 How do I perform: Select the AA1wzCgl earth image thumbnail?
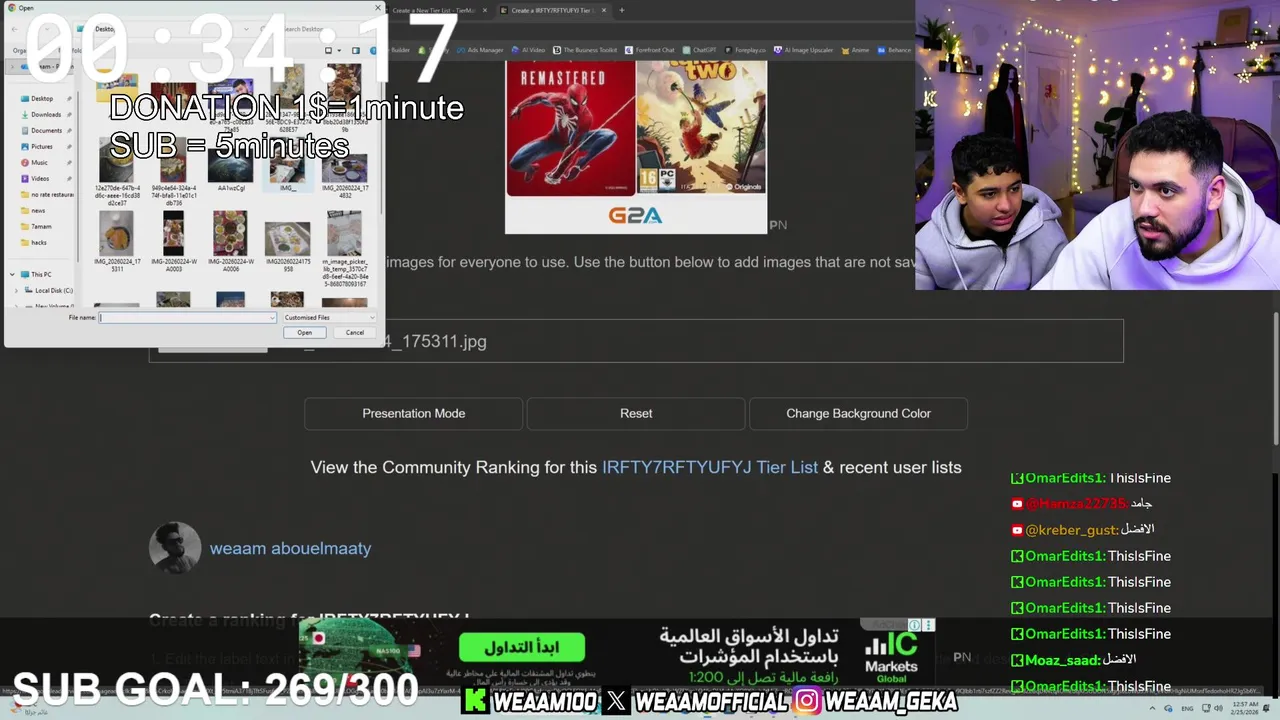pos(230,170)
